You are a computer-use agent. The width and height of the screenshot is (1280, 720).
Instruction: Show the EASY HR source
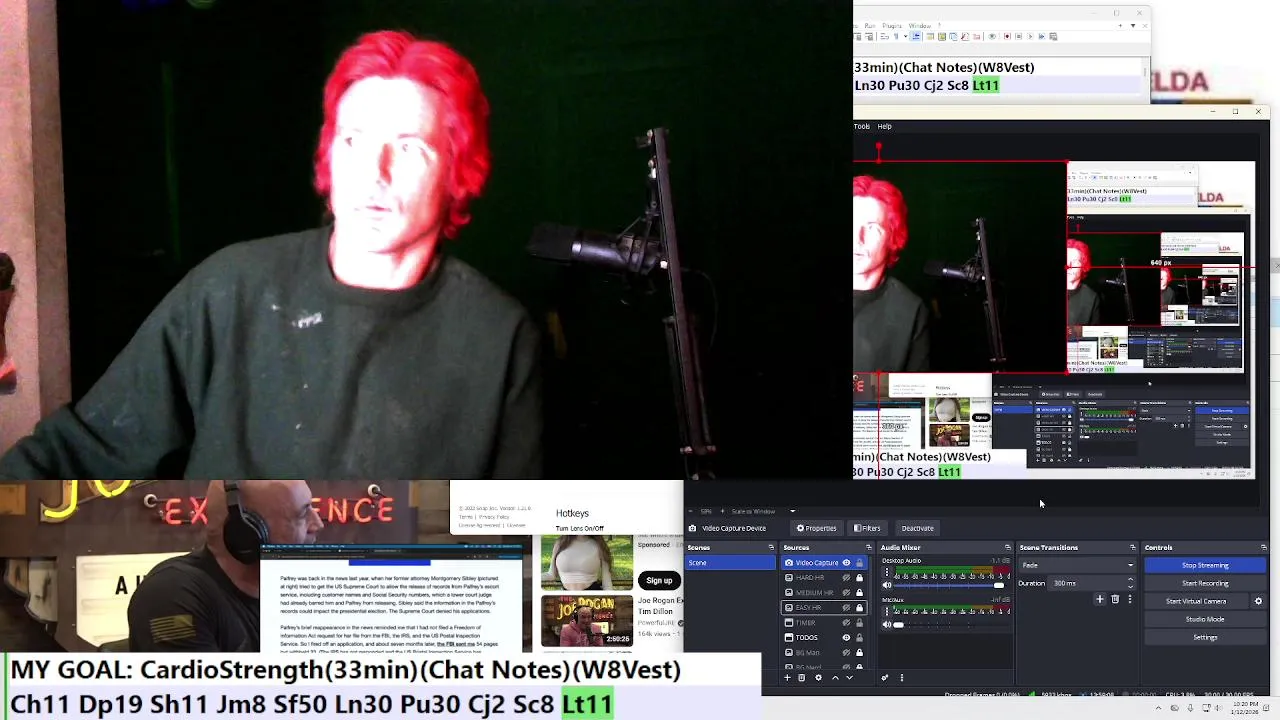click(x=846, y=607)
